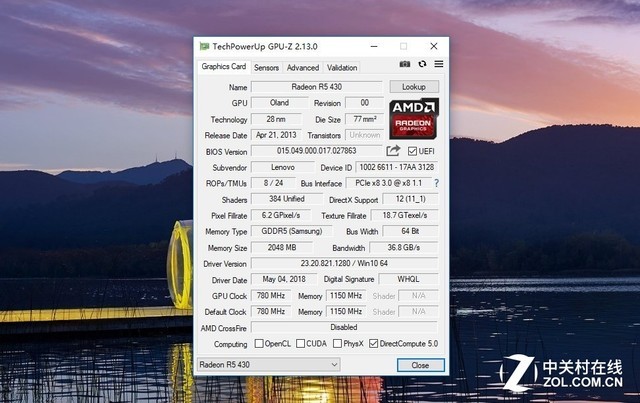The width and height of the screenshot is (640, 403).
Task: Click the Shaders value 384 Unified
Action: pyautogui.click(x=287, y=199)
